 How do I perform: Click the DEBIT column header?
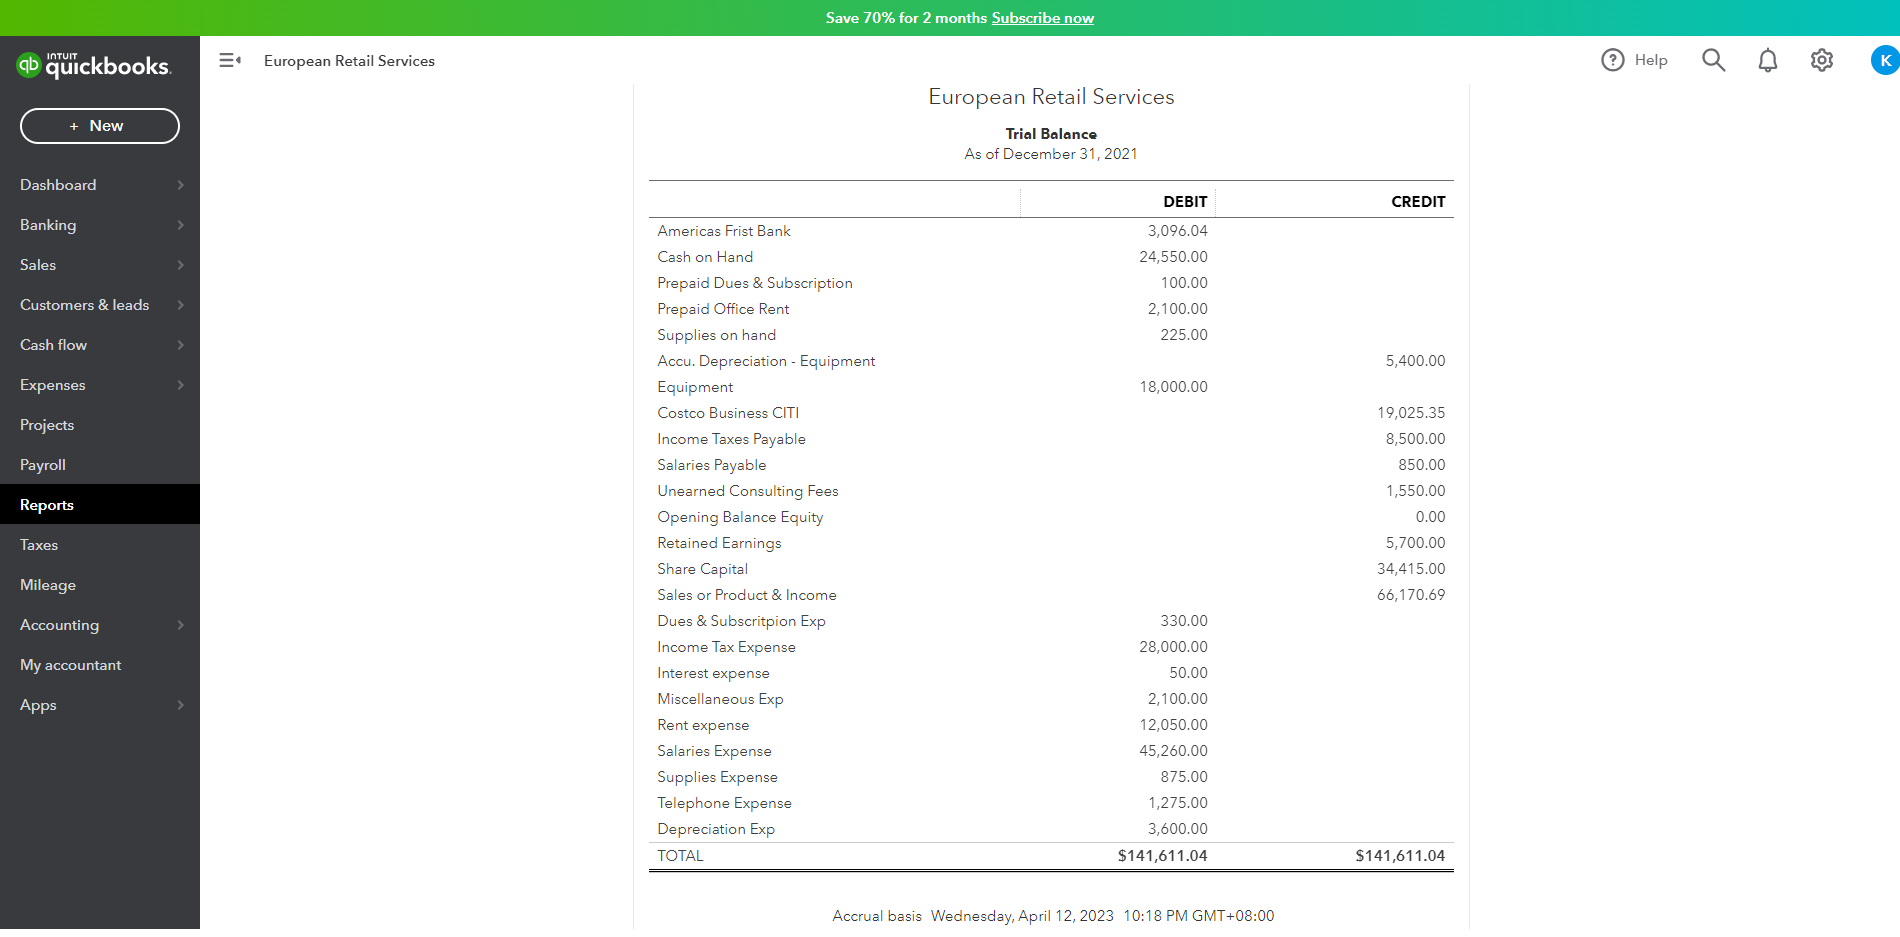[1185, 202]
